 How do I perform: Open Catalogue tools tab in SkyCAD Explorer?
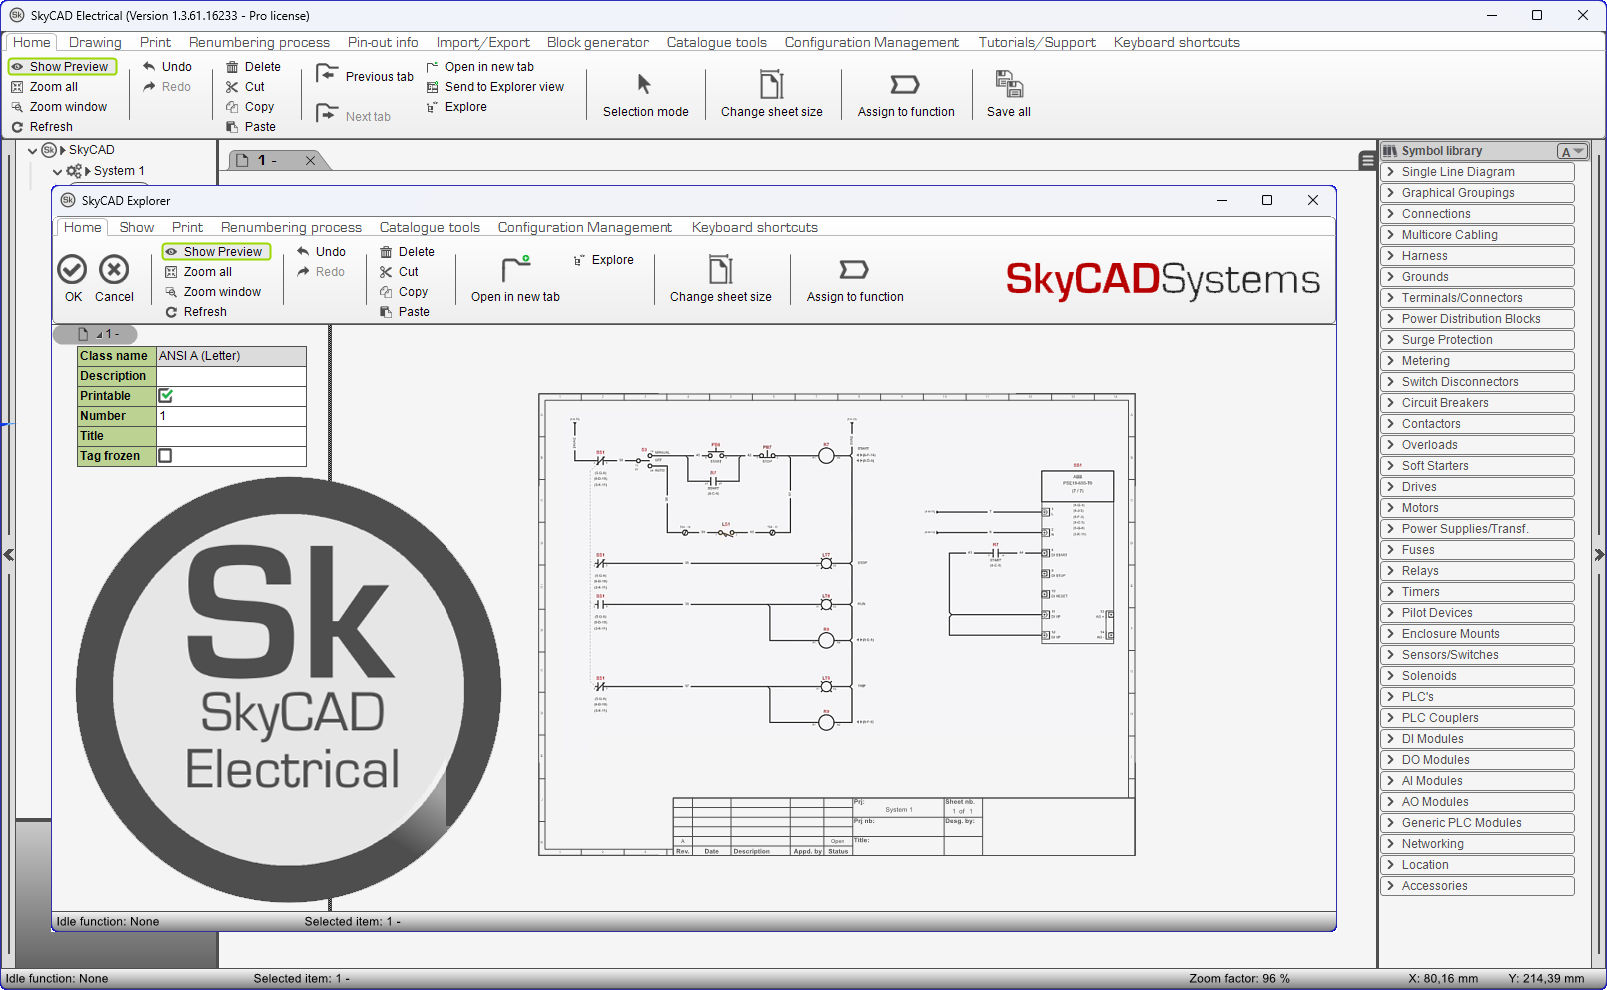[430, 227]
